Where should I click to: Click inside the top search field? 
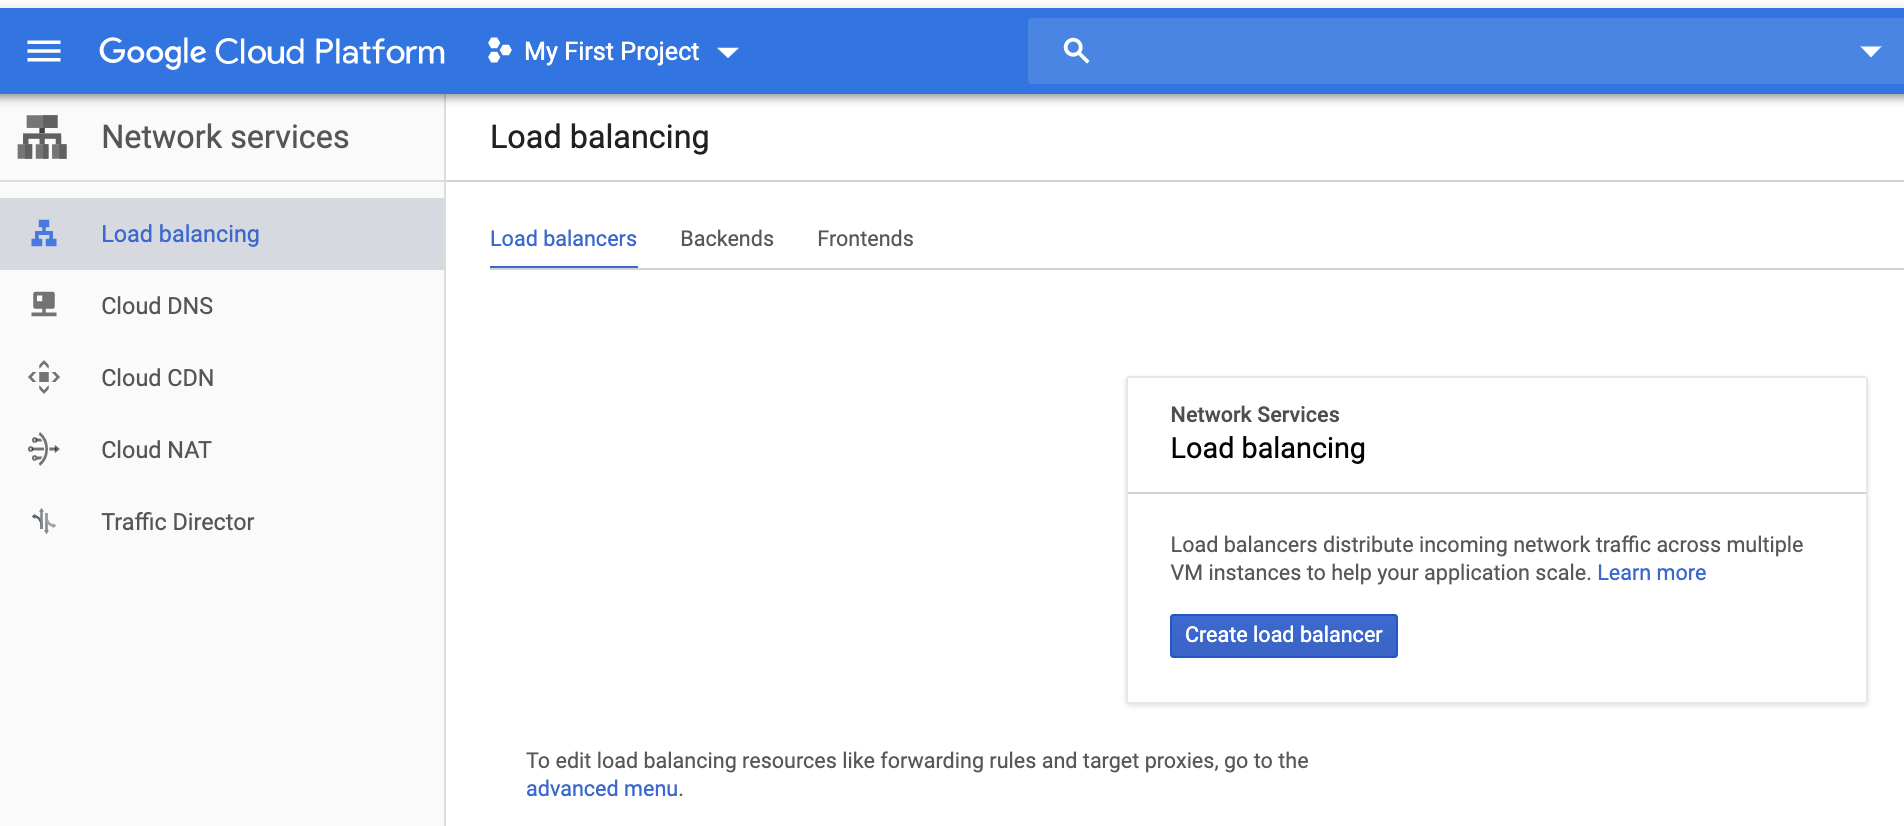(x=1465, y=51)
